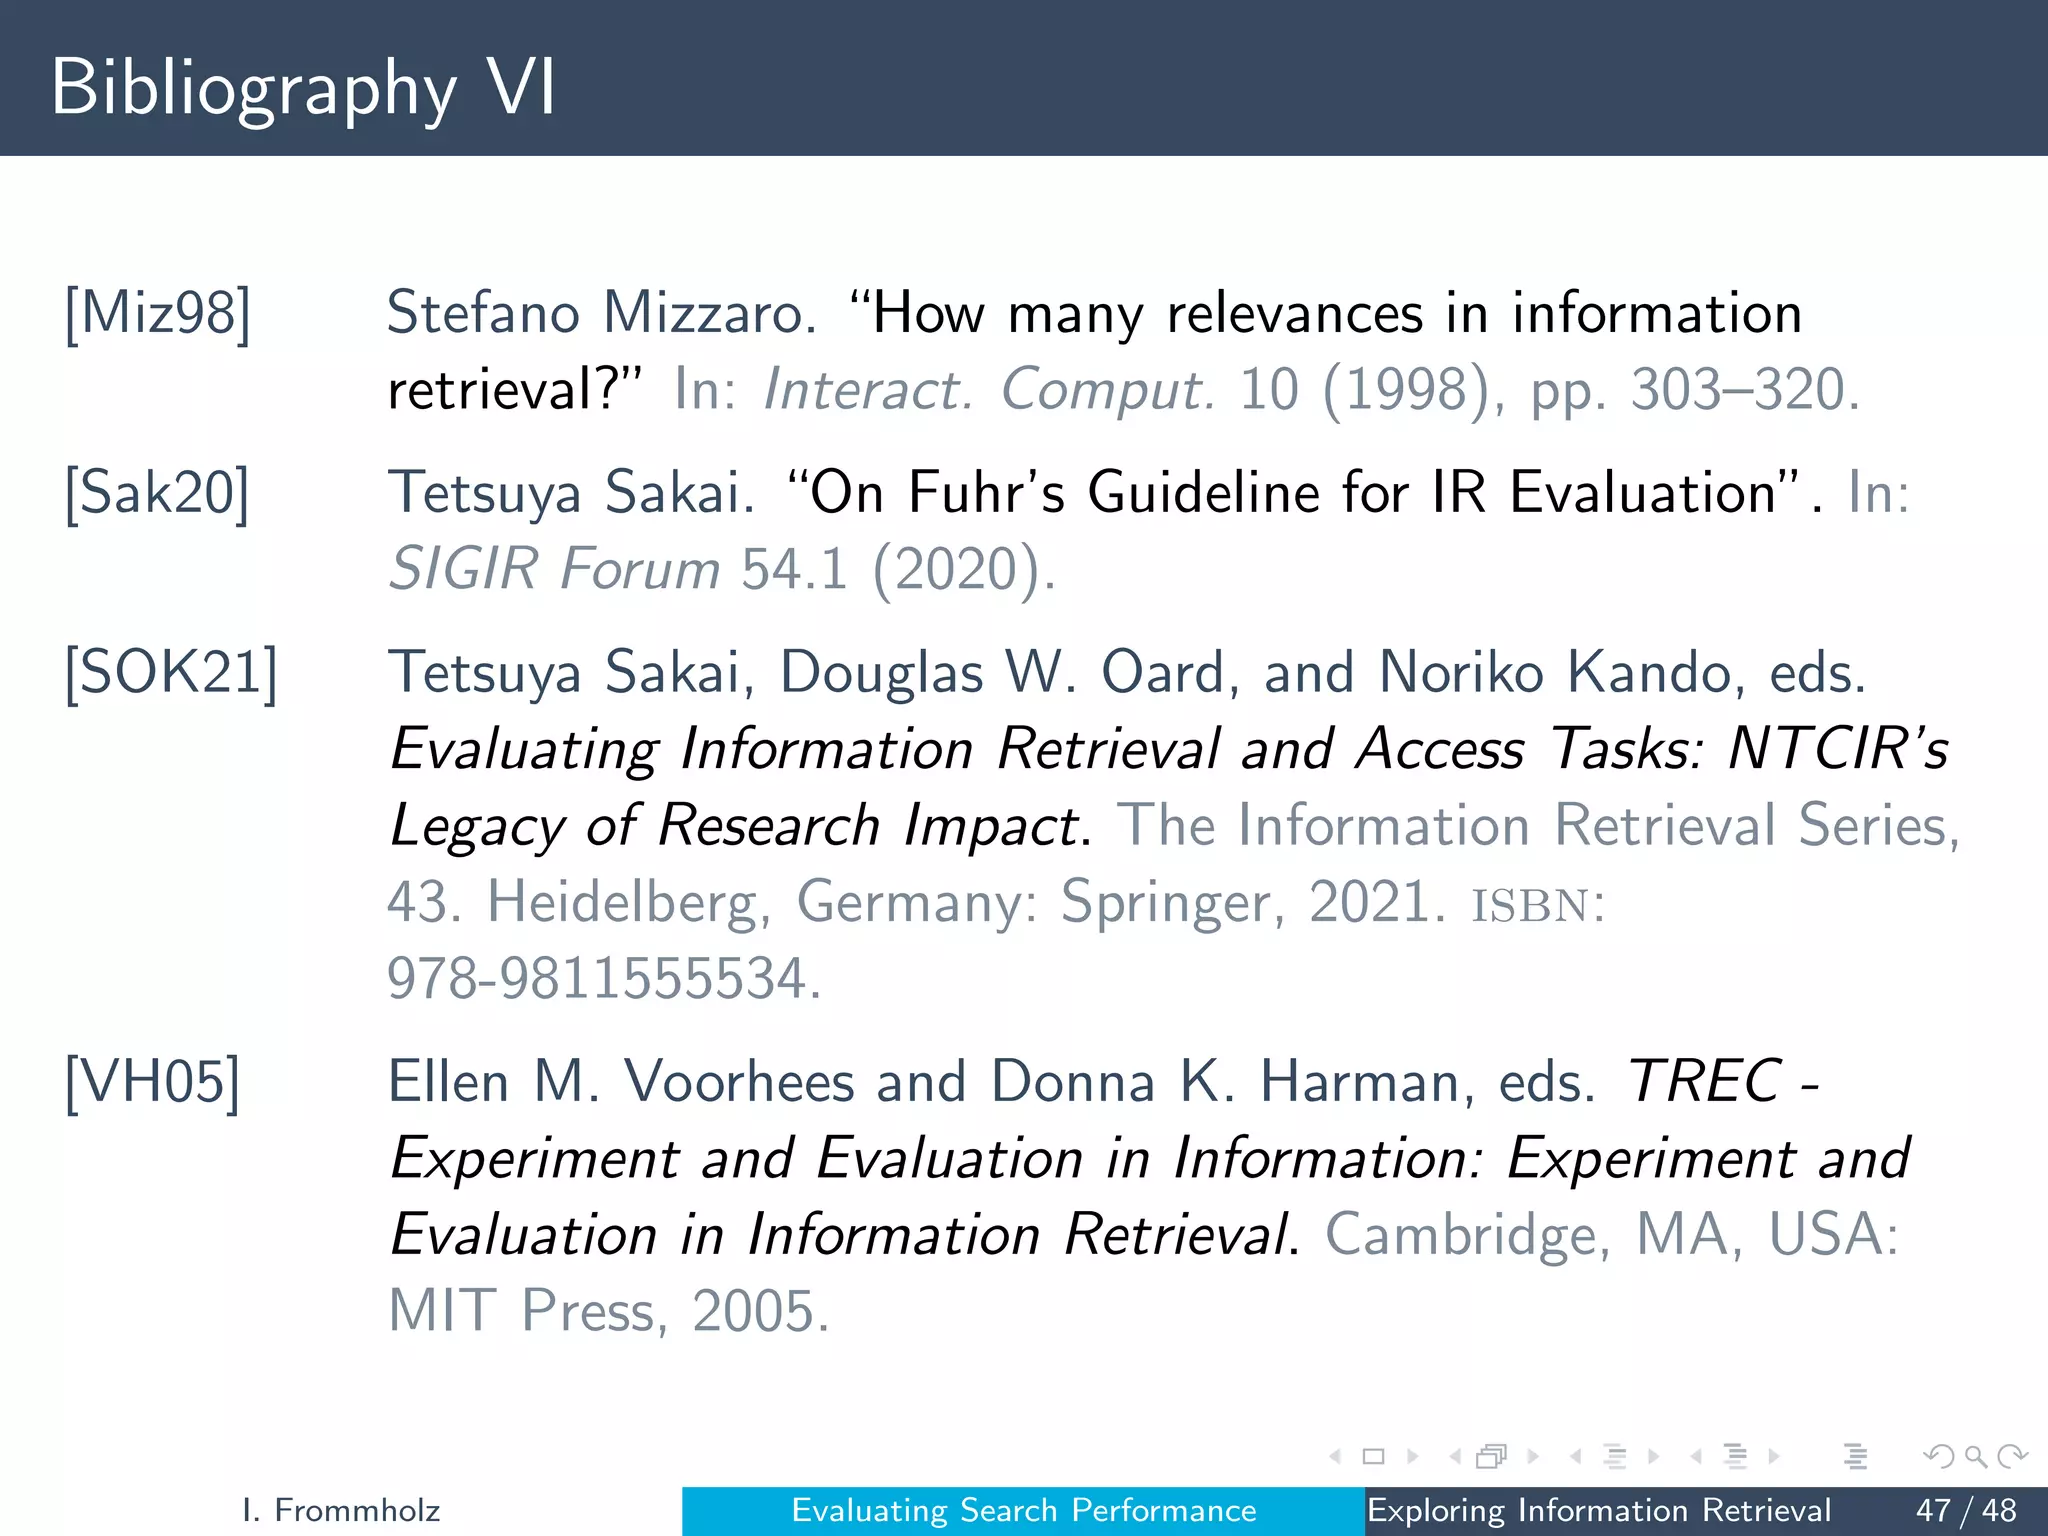Select the [SOK21] citation label
Image resolution: width=2048 pixels, height=1536 pixels.
pos(171,673)
